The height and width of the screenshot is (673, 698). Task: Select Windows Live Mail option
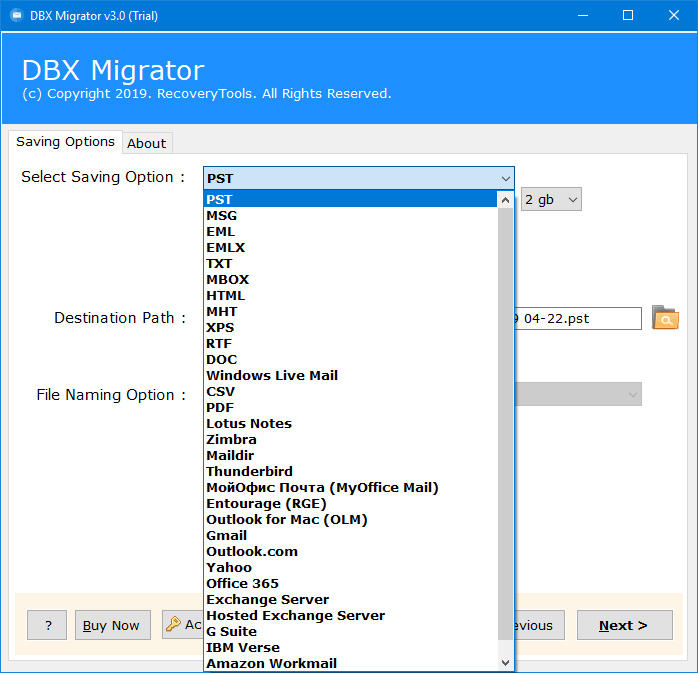click(350, 376)
